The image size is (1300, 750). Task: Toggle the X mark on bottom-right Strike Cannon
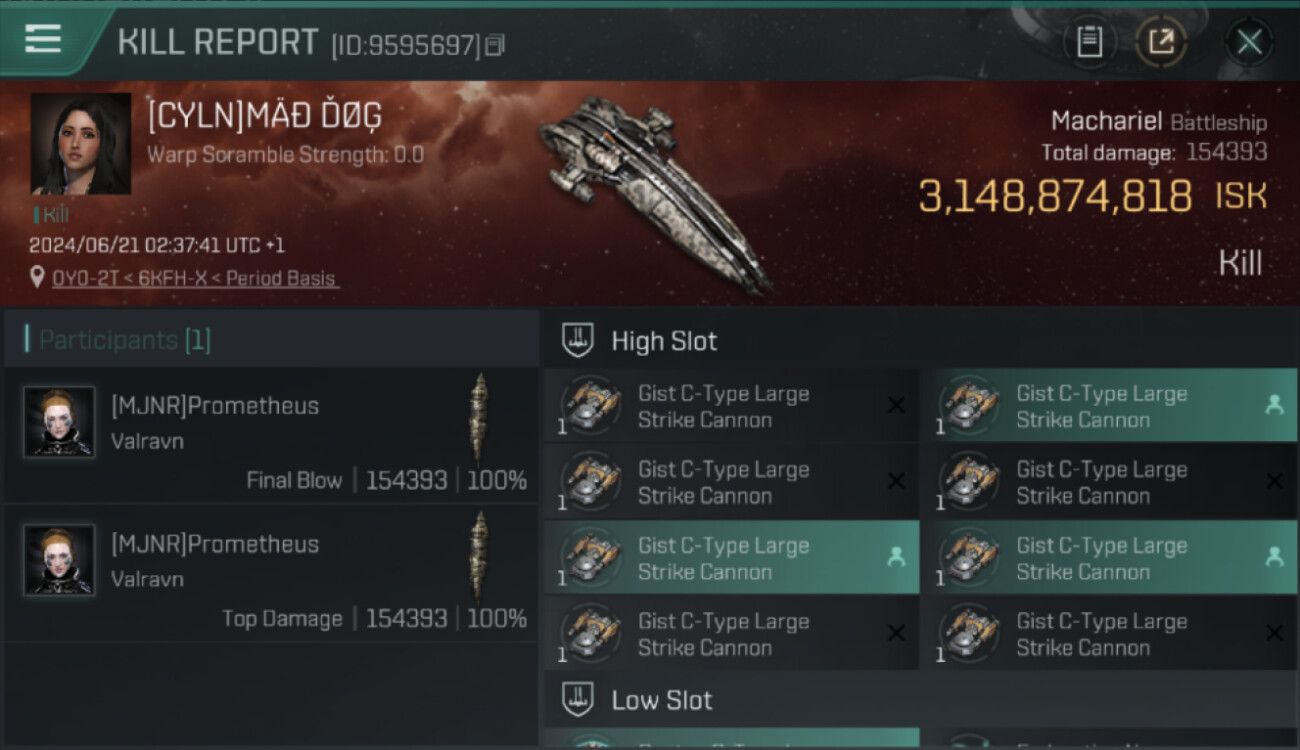pyautogui.click(x=1274, y=633)
